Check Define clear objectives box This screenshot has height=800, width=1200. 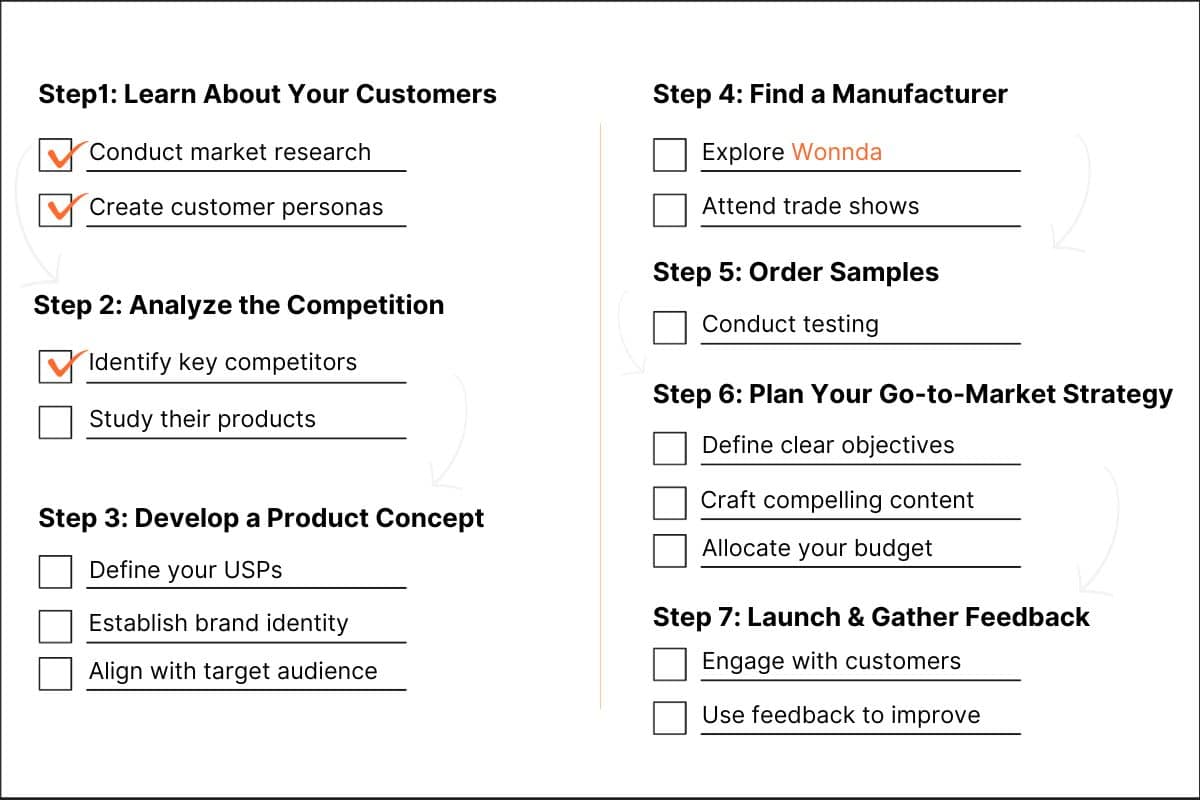pyautogui.click(x=670, y=448)
